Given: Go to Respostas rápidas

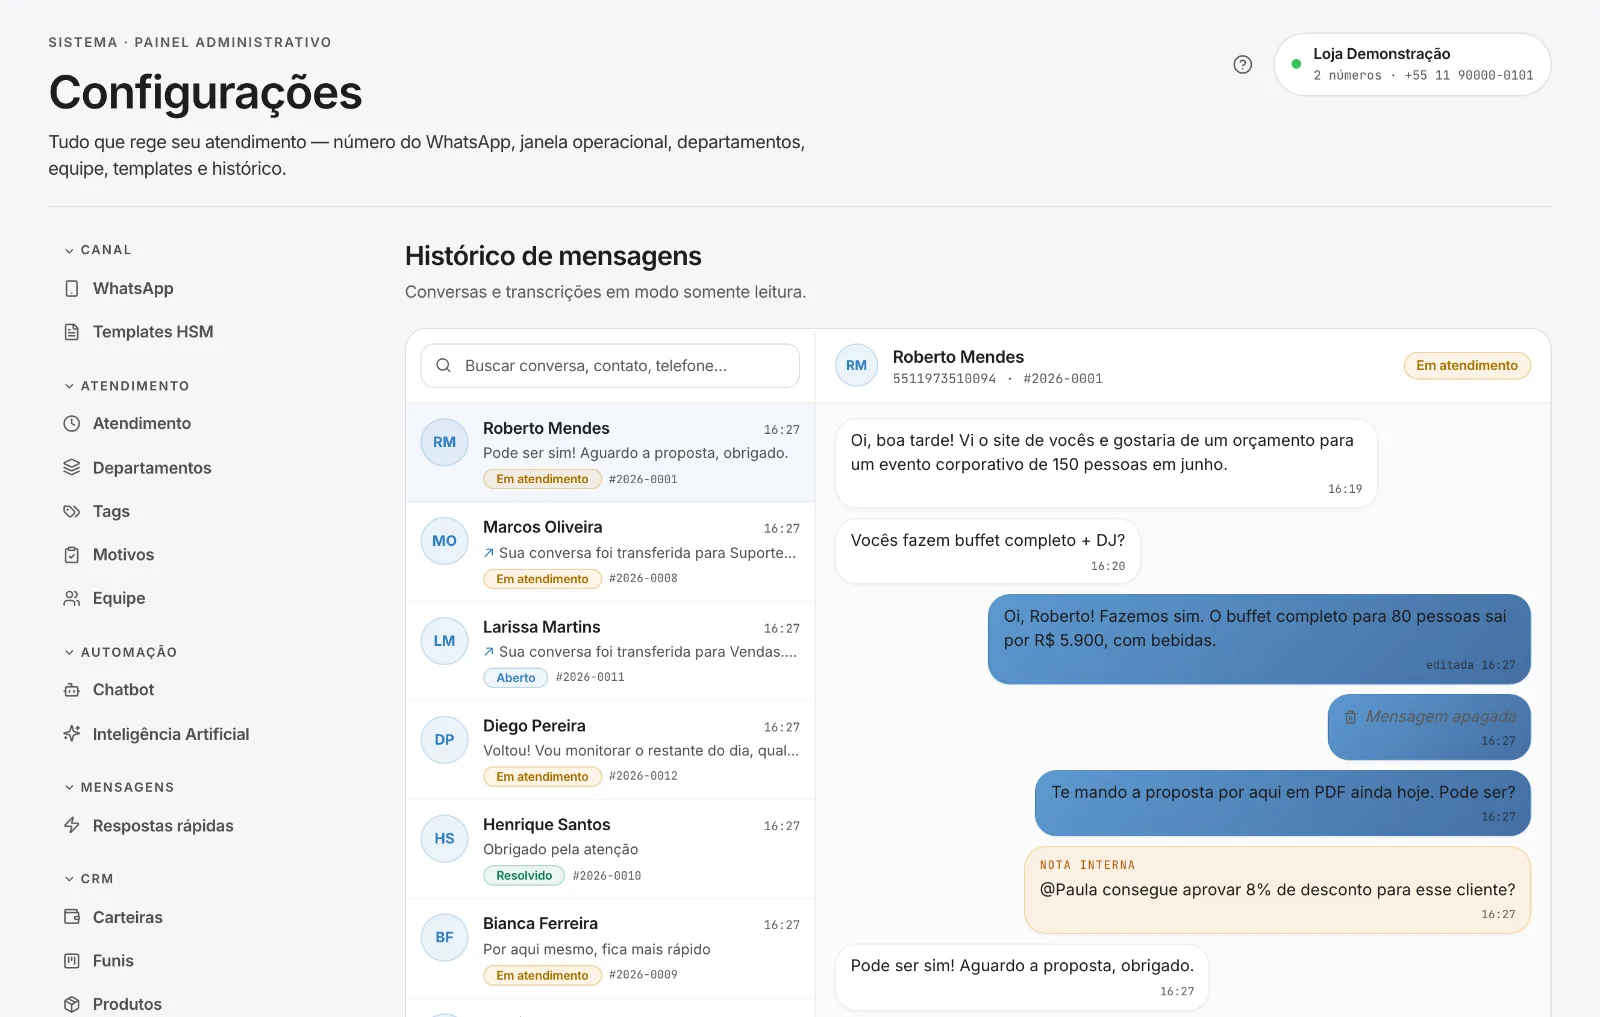Looking at the screenshot, I should pyautogui.click(x=163, y=826).
